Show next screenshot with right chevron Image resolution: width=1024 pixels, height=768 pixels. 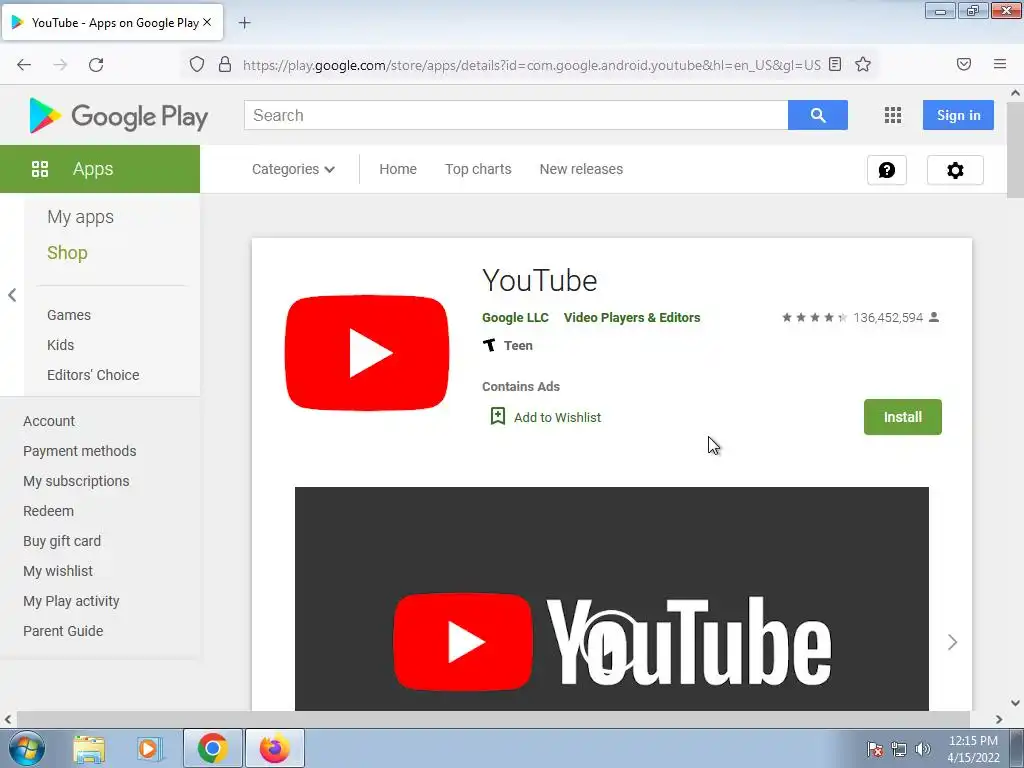[952, 643]
